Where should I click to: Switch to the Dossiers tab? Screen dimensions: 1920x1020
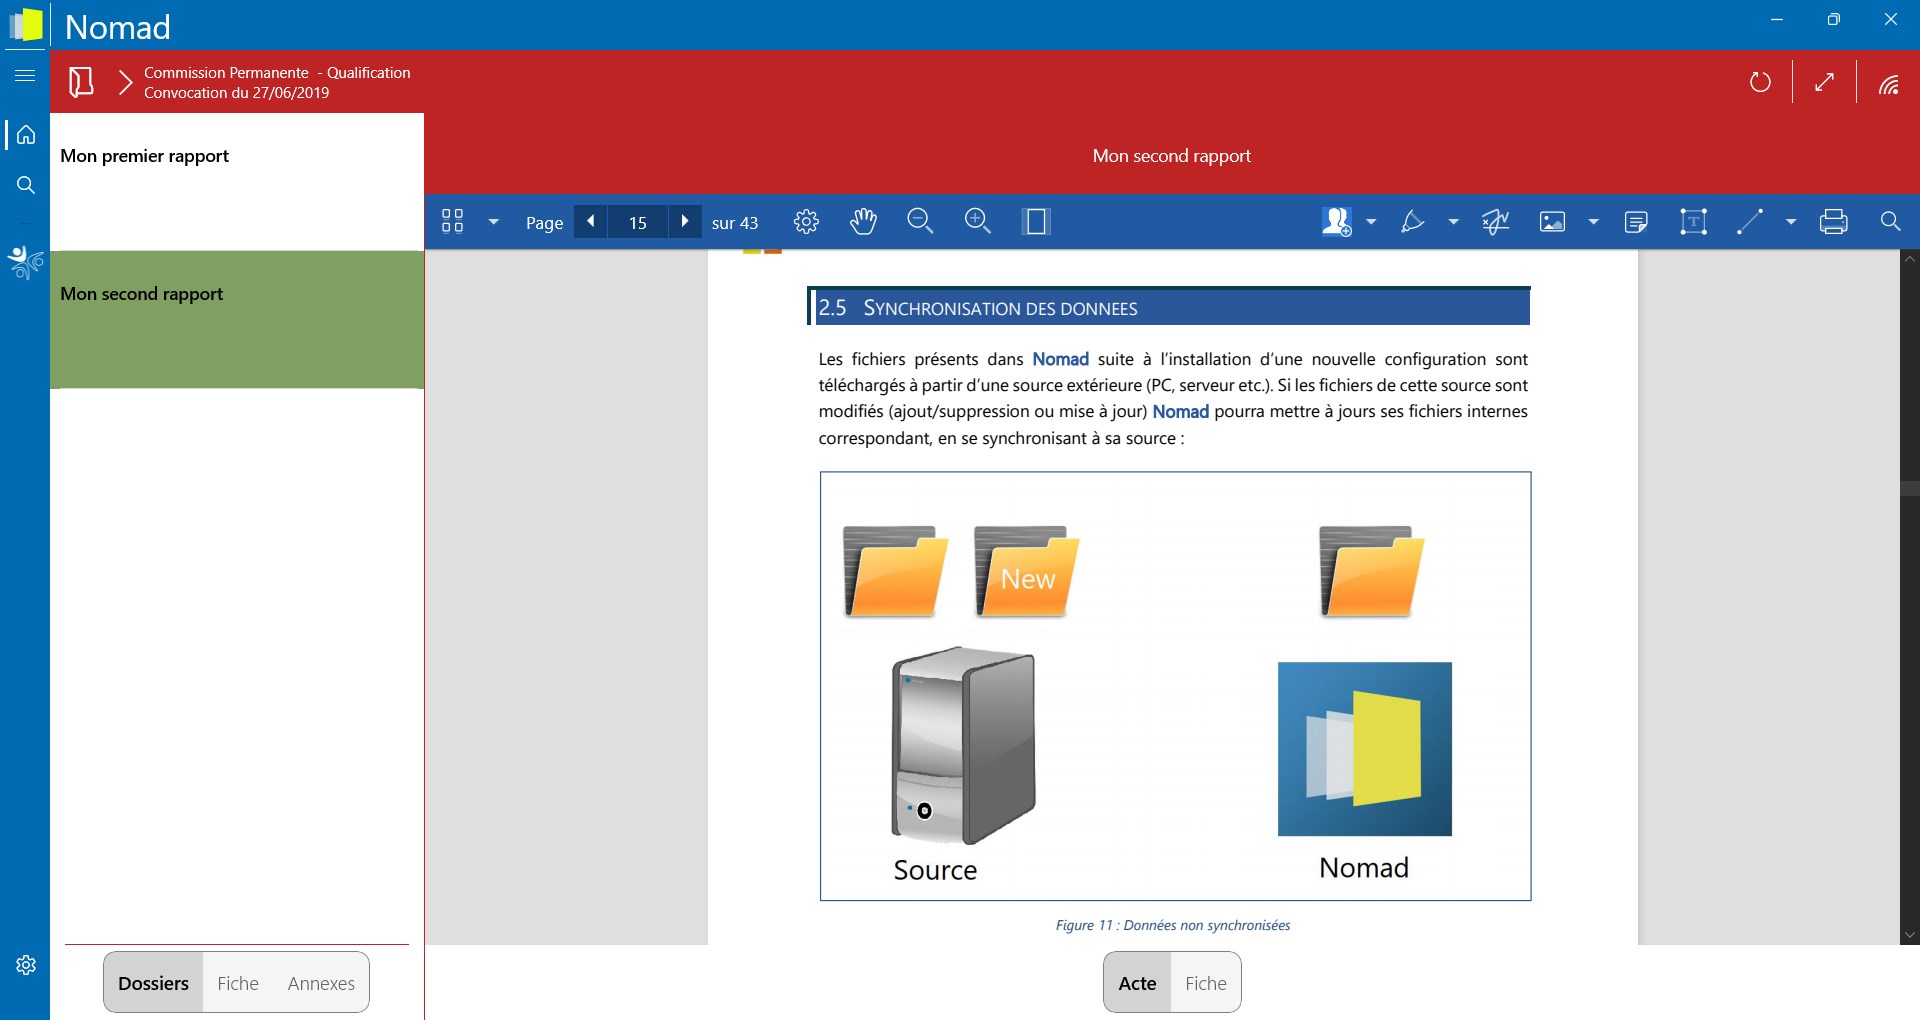tap(153, 983)
